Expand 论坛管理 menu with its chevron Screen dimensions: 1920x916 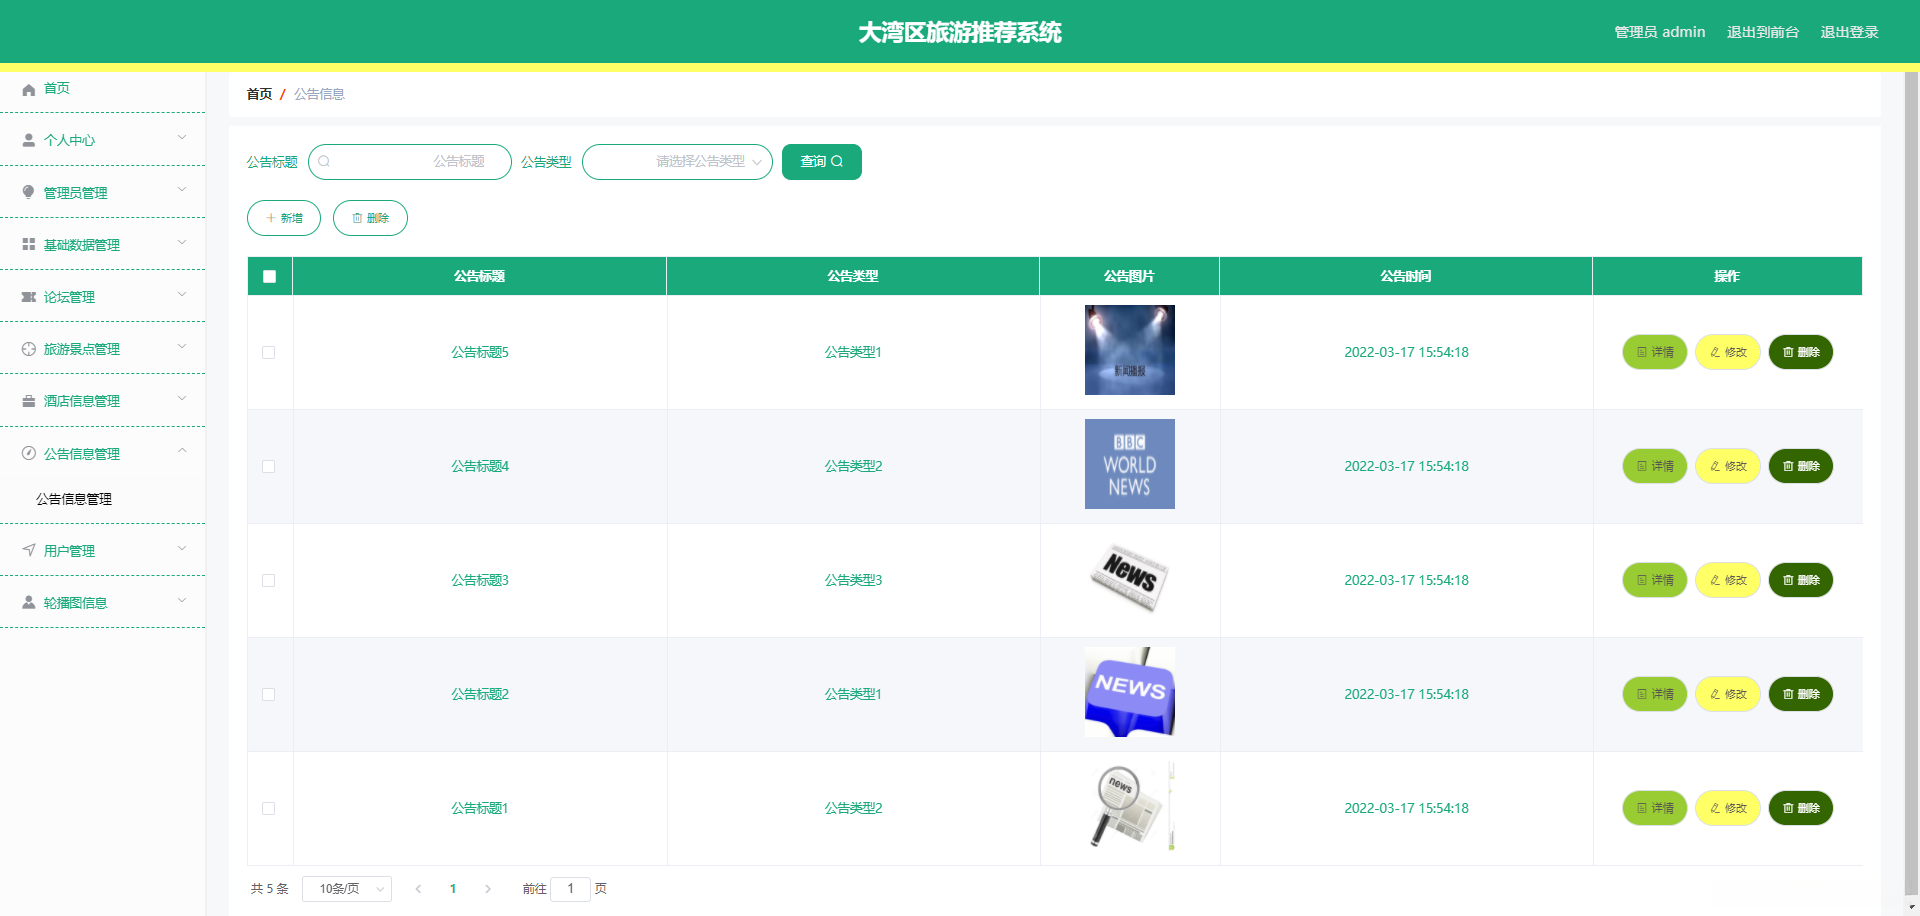point(182,293)
